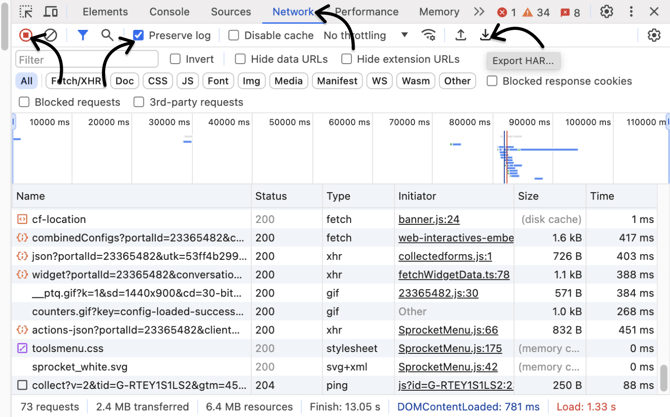The width and height of the screenshot is (670, 417).
Task: Toggle the filter funnel icon
Action: pyautogui.click(x=83, y=35)
